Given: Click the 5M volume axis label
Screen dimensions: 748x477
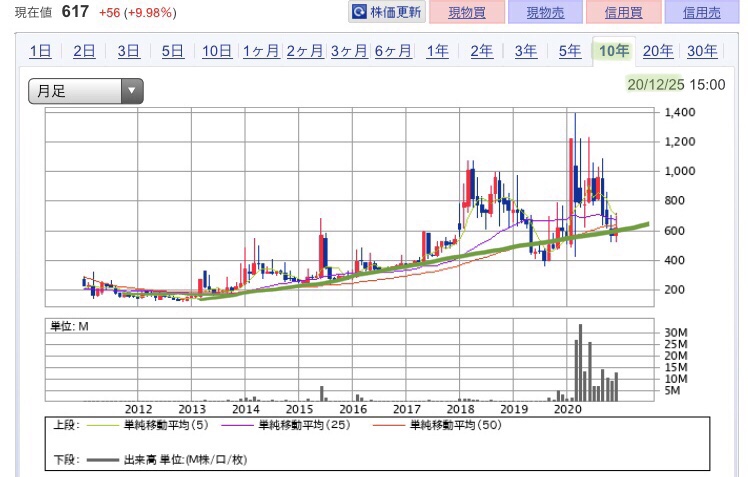Looking at the screenshot, I should tap(672, 391).
